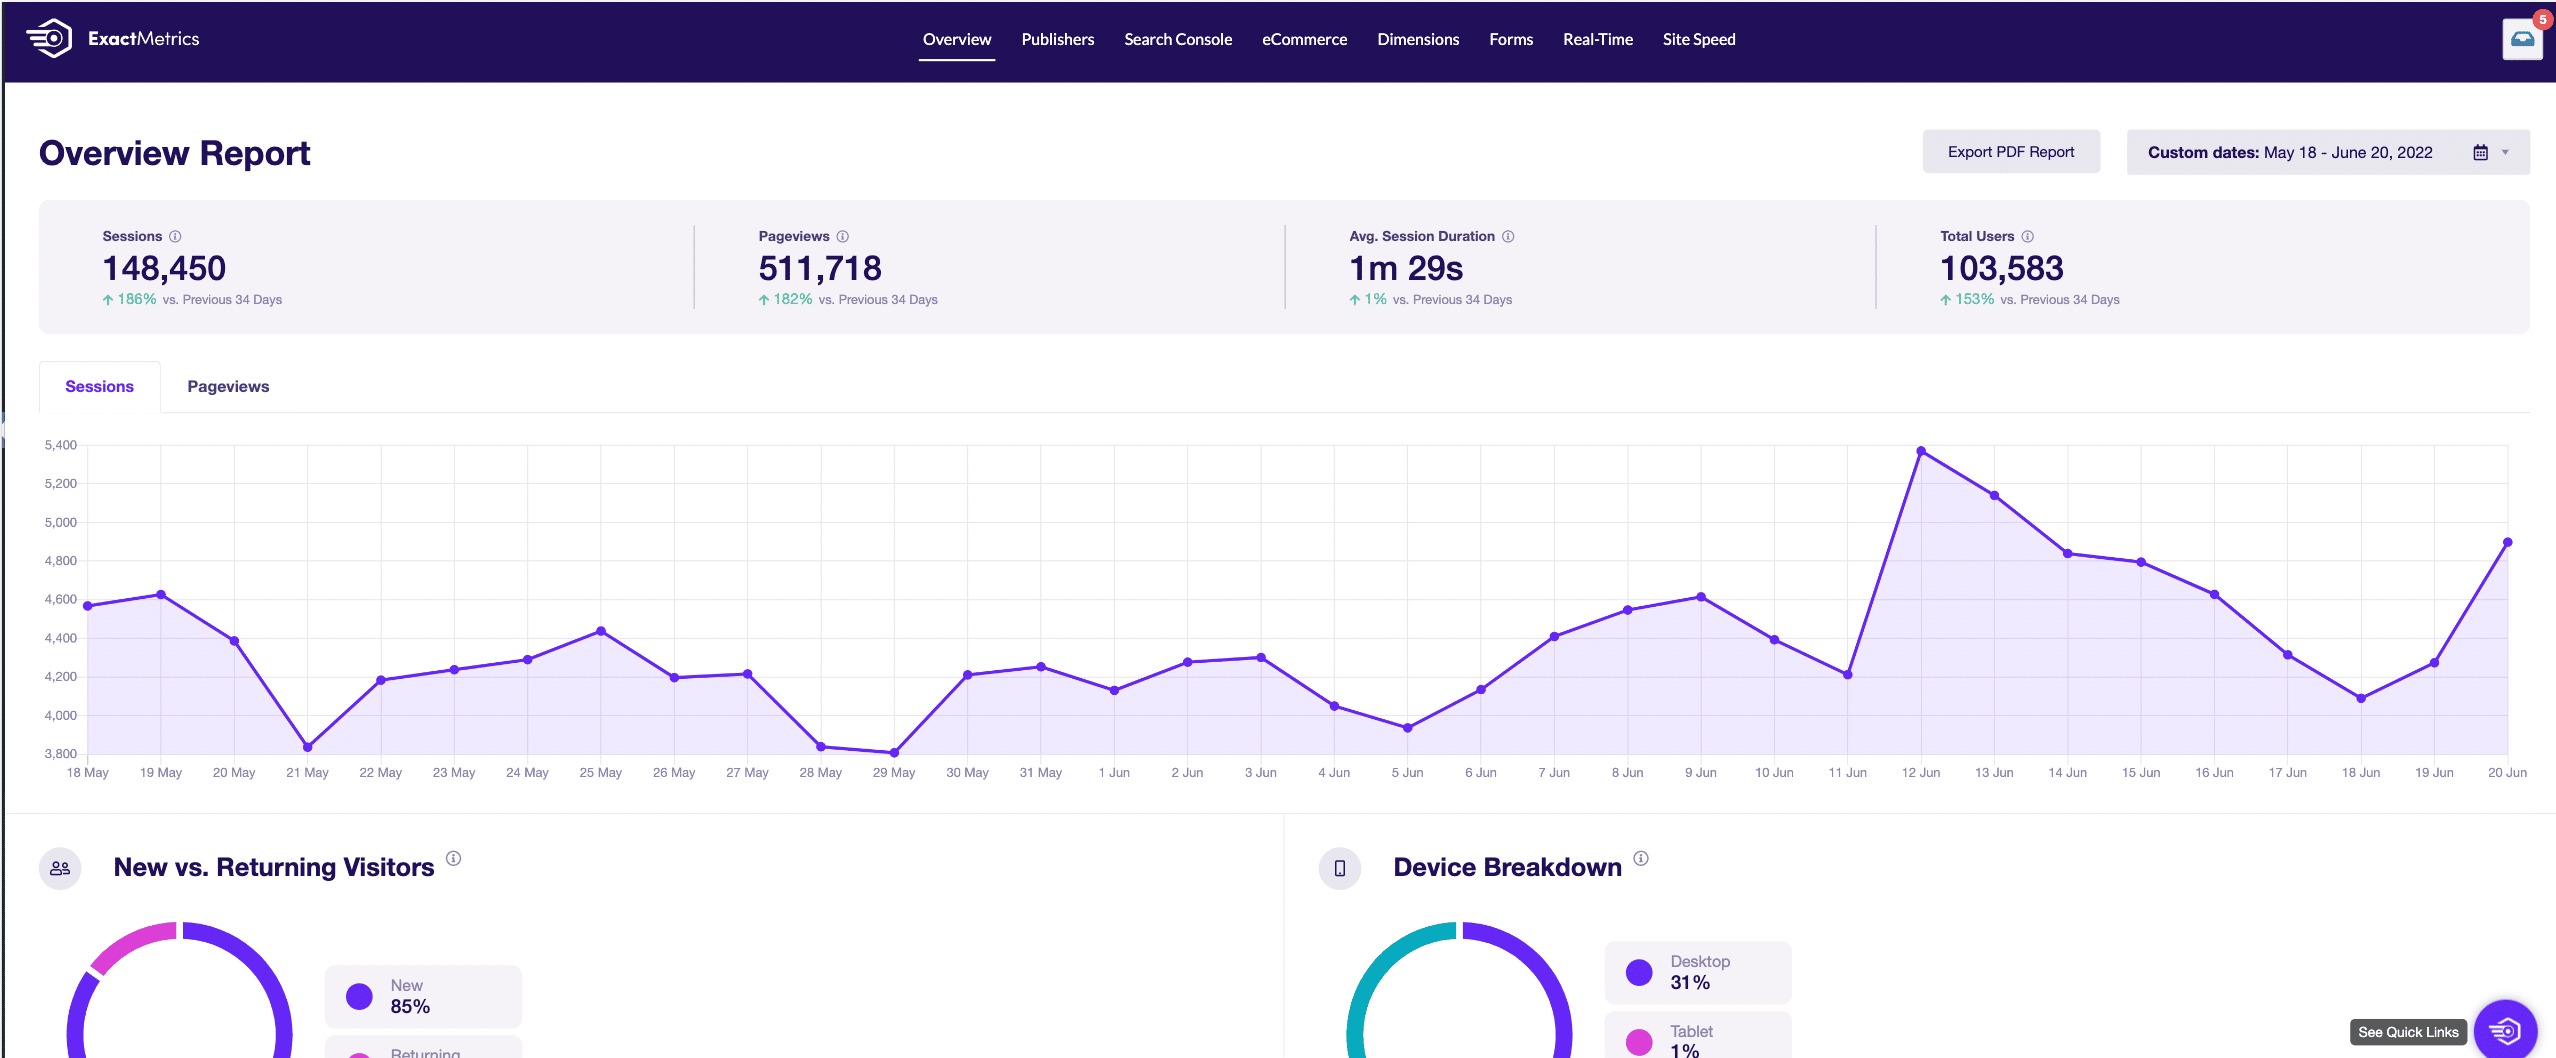Image resolution: width=2556 pixels, height=1058 pixels.
Task: Click the Avg. Session Duration info icon
Action: coord(1508,236)
